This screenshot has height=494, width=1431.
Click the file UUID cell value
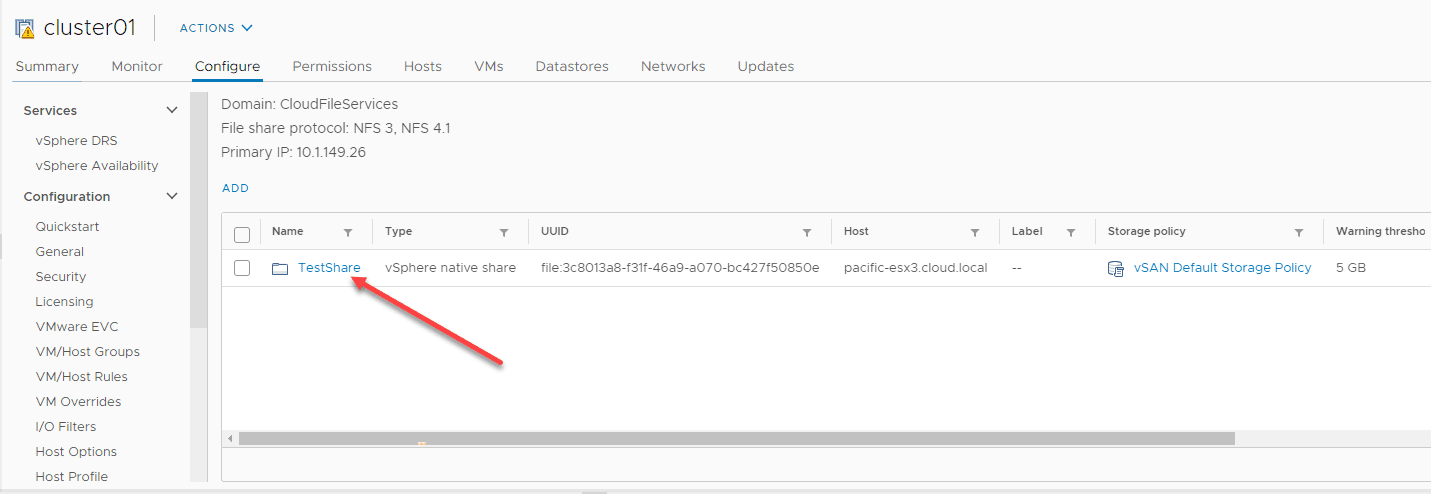pos(680,268)
